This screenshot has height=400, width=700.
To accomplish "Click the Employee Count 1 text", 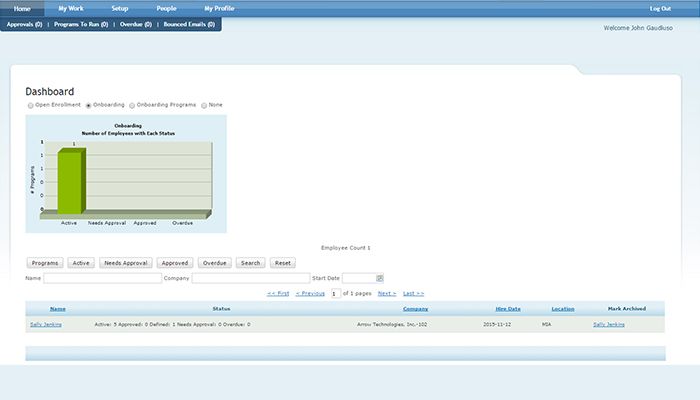I will pyautogui.click(x=346, y=248).
